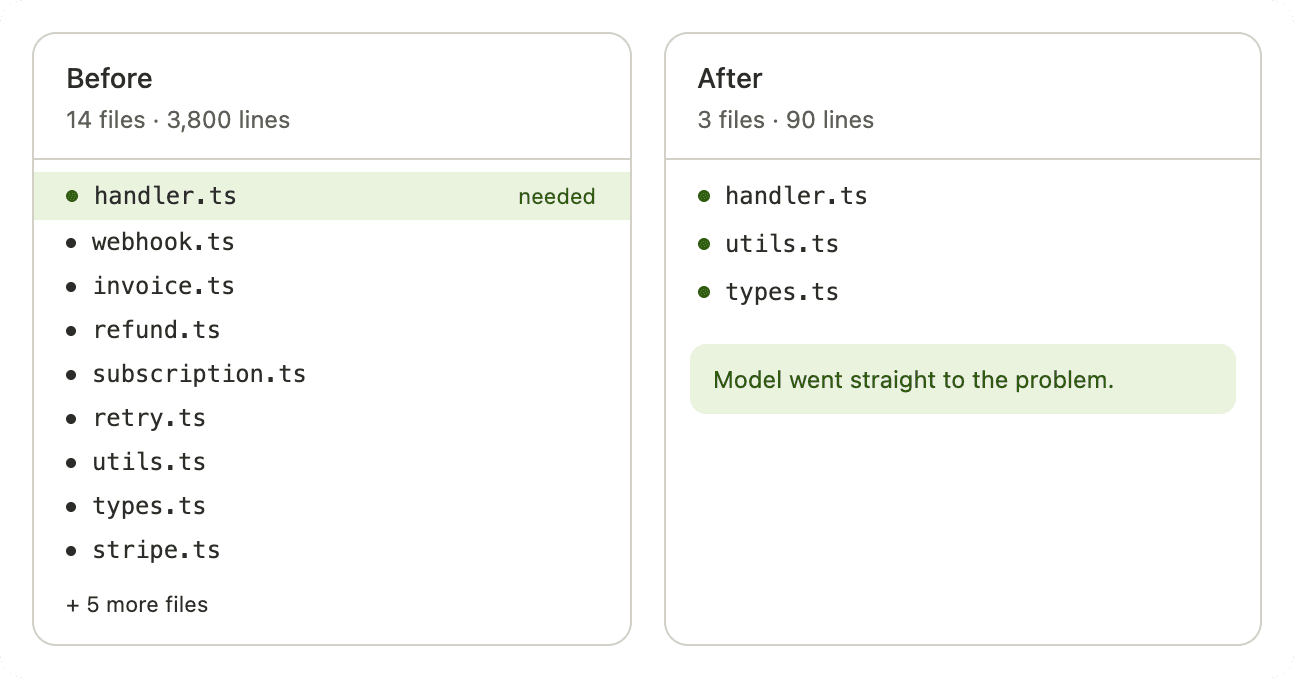Viewport: 1294px width, 678px height.
Task: Select handler.ts in the Before list
Action: [x=165, y=196]
